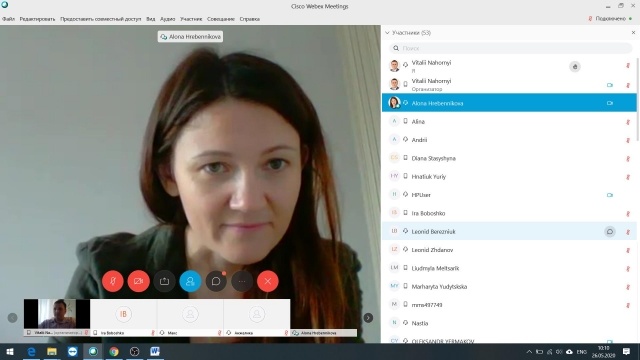
Task: Click the Подключено connection status
Action: pyautogui.click(x=610, y=19)
